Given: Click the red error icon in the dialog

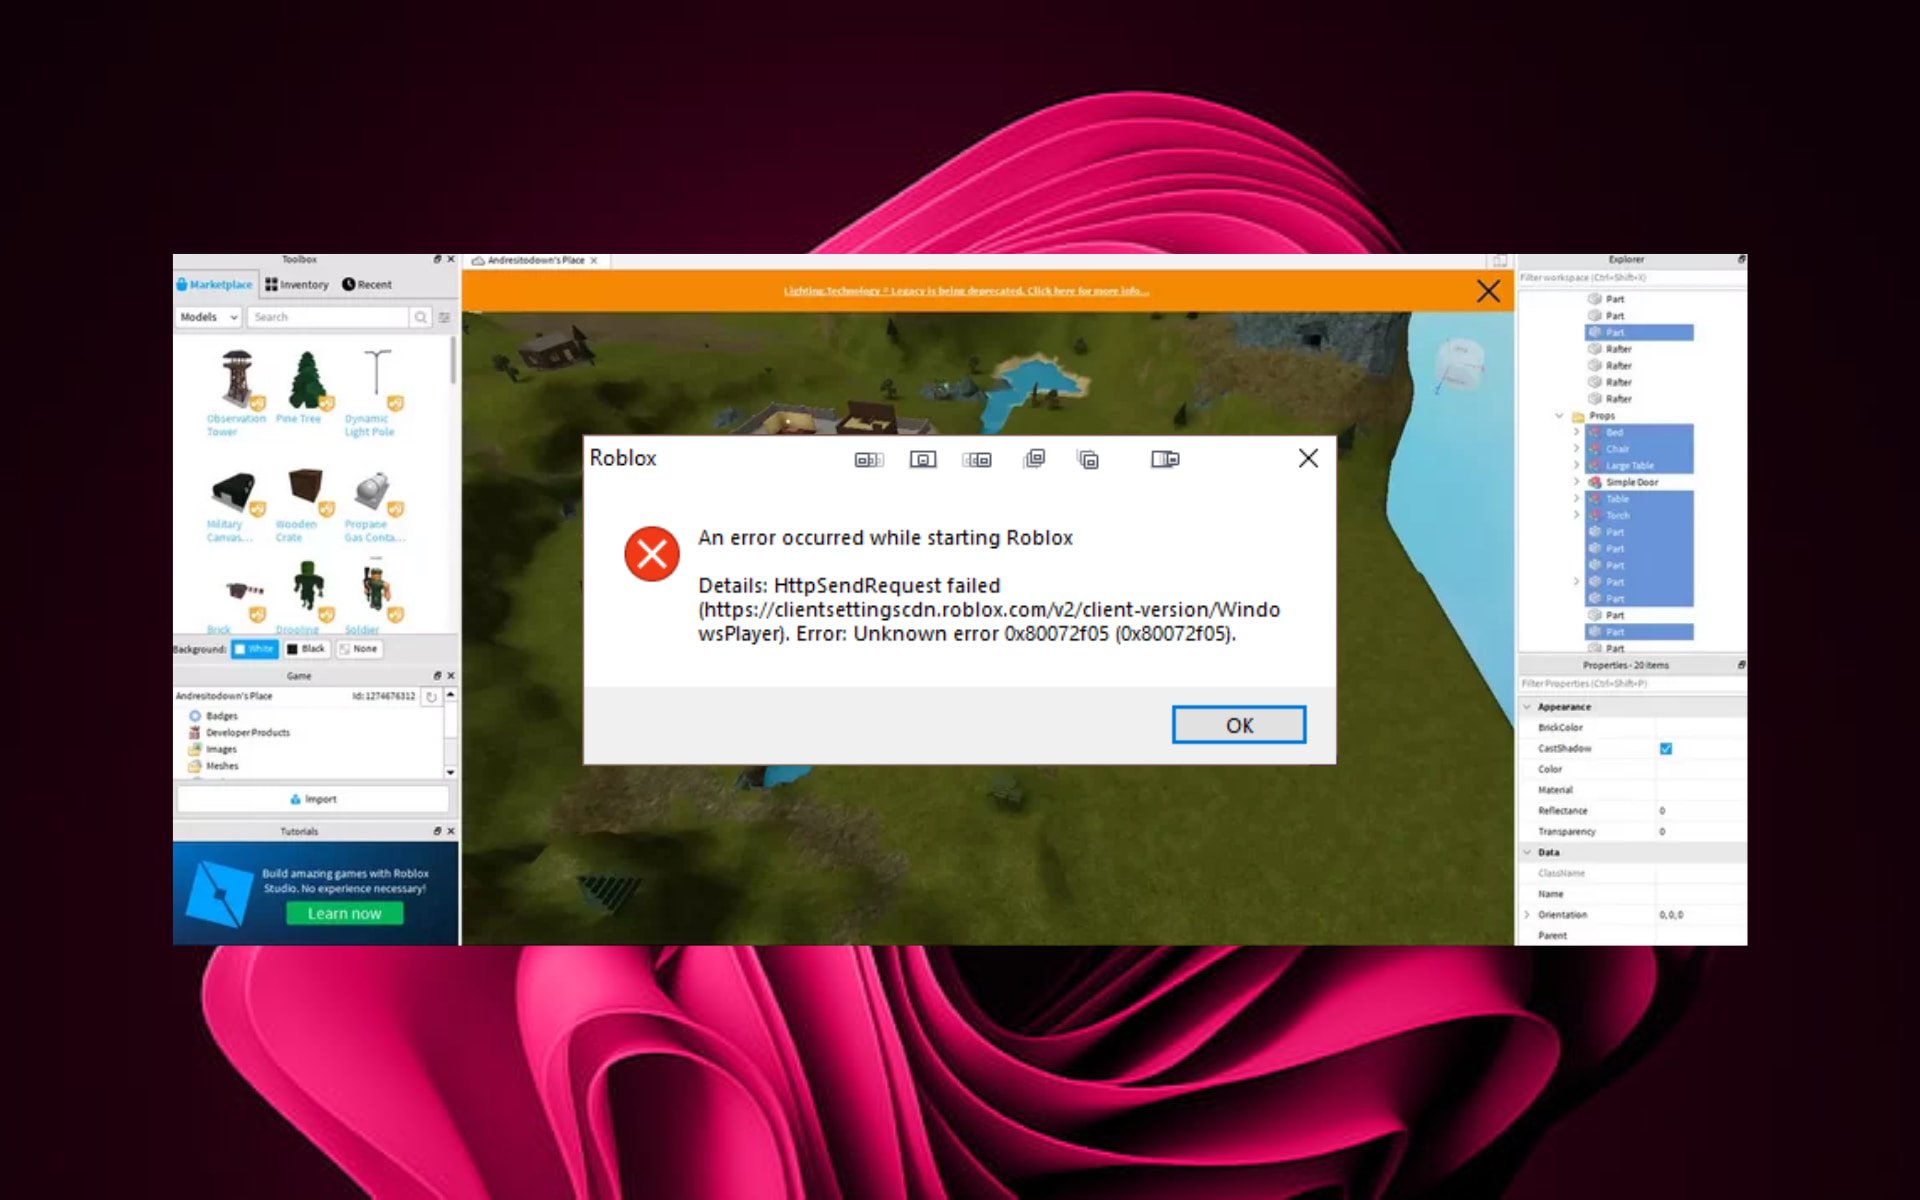Looking at the screenshot, I should point(652,554).
